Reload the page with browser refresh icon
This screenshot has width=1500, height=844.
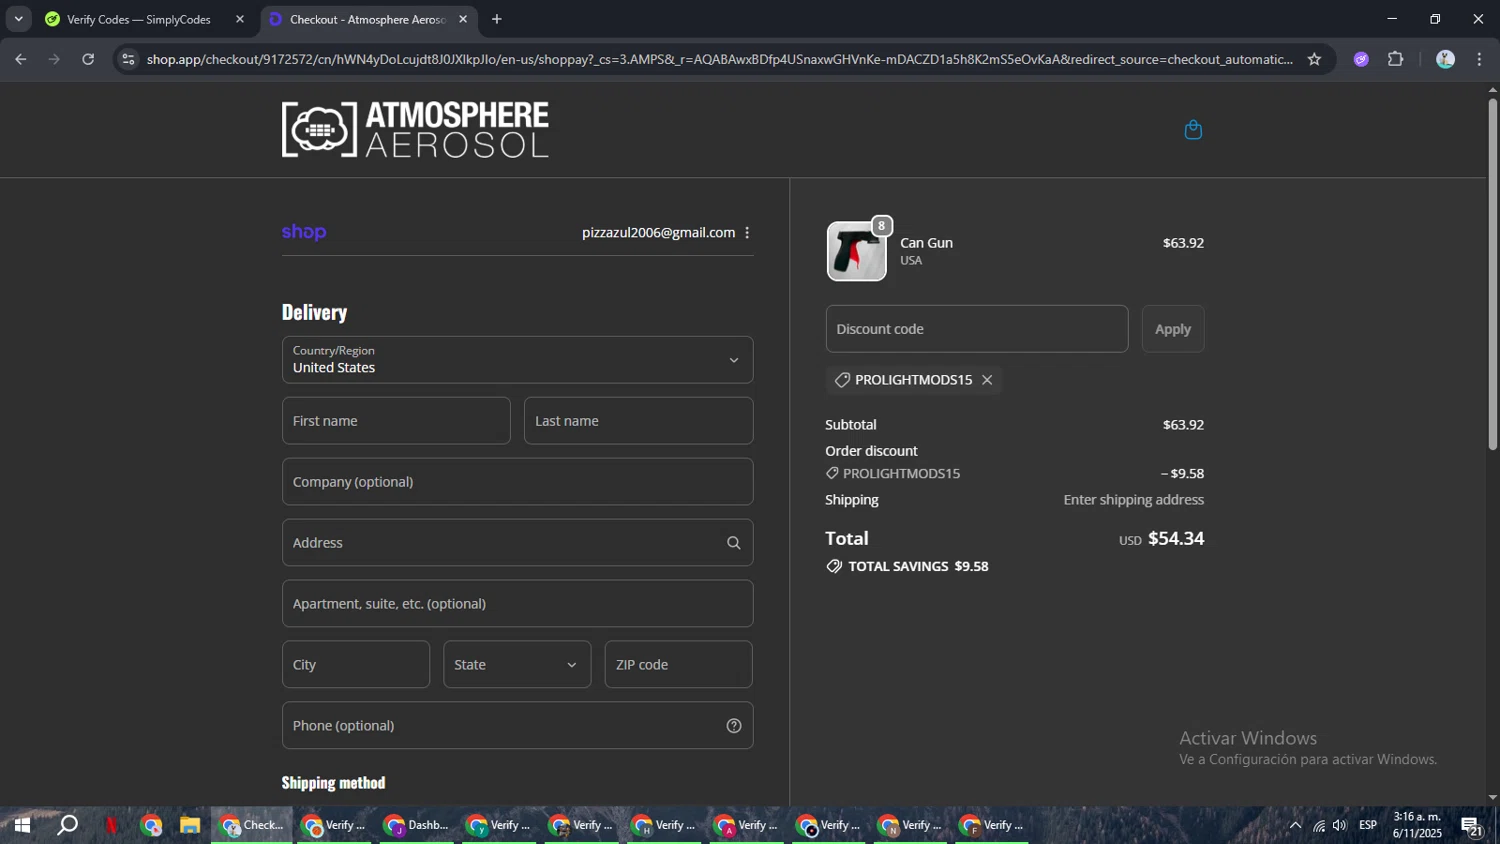tap(88, 59)
